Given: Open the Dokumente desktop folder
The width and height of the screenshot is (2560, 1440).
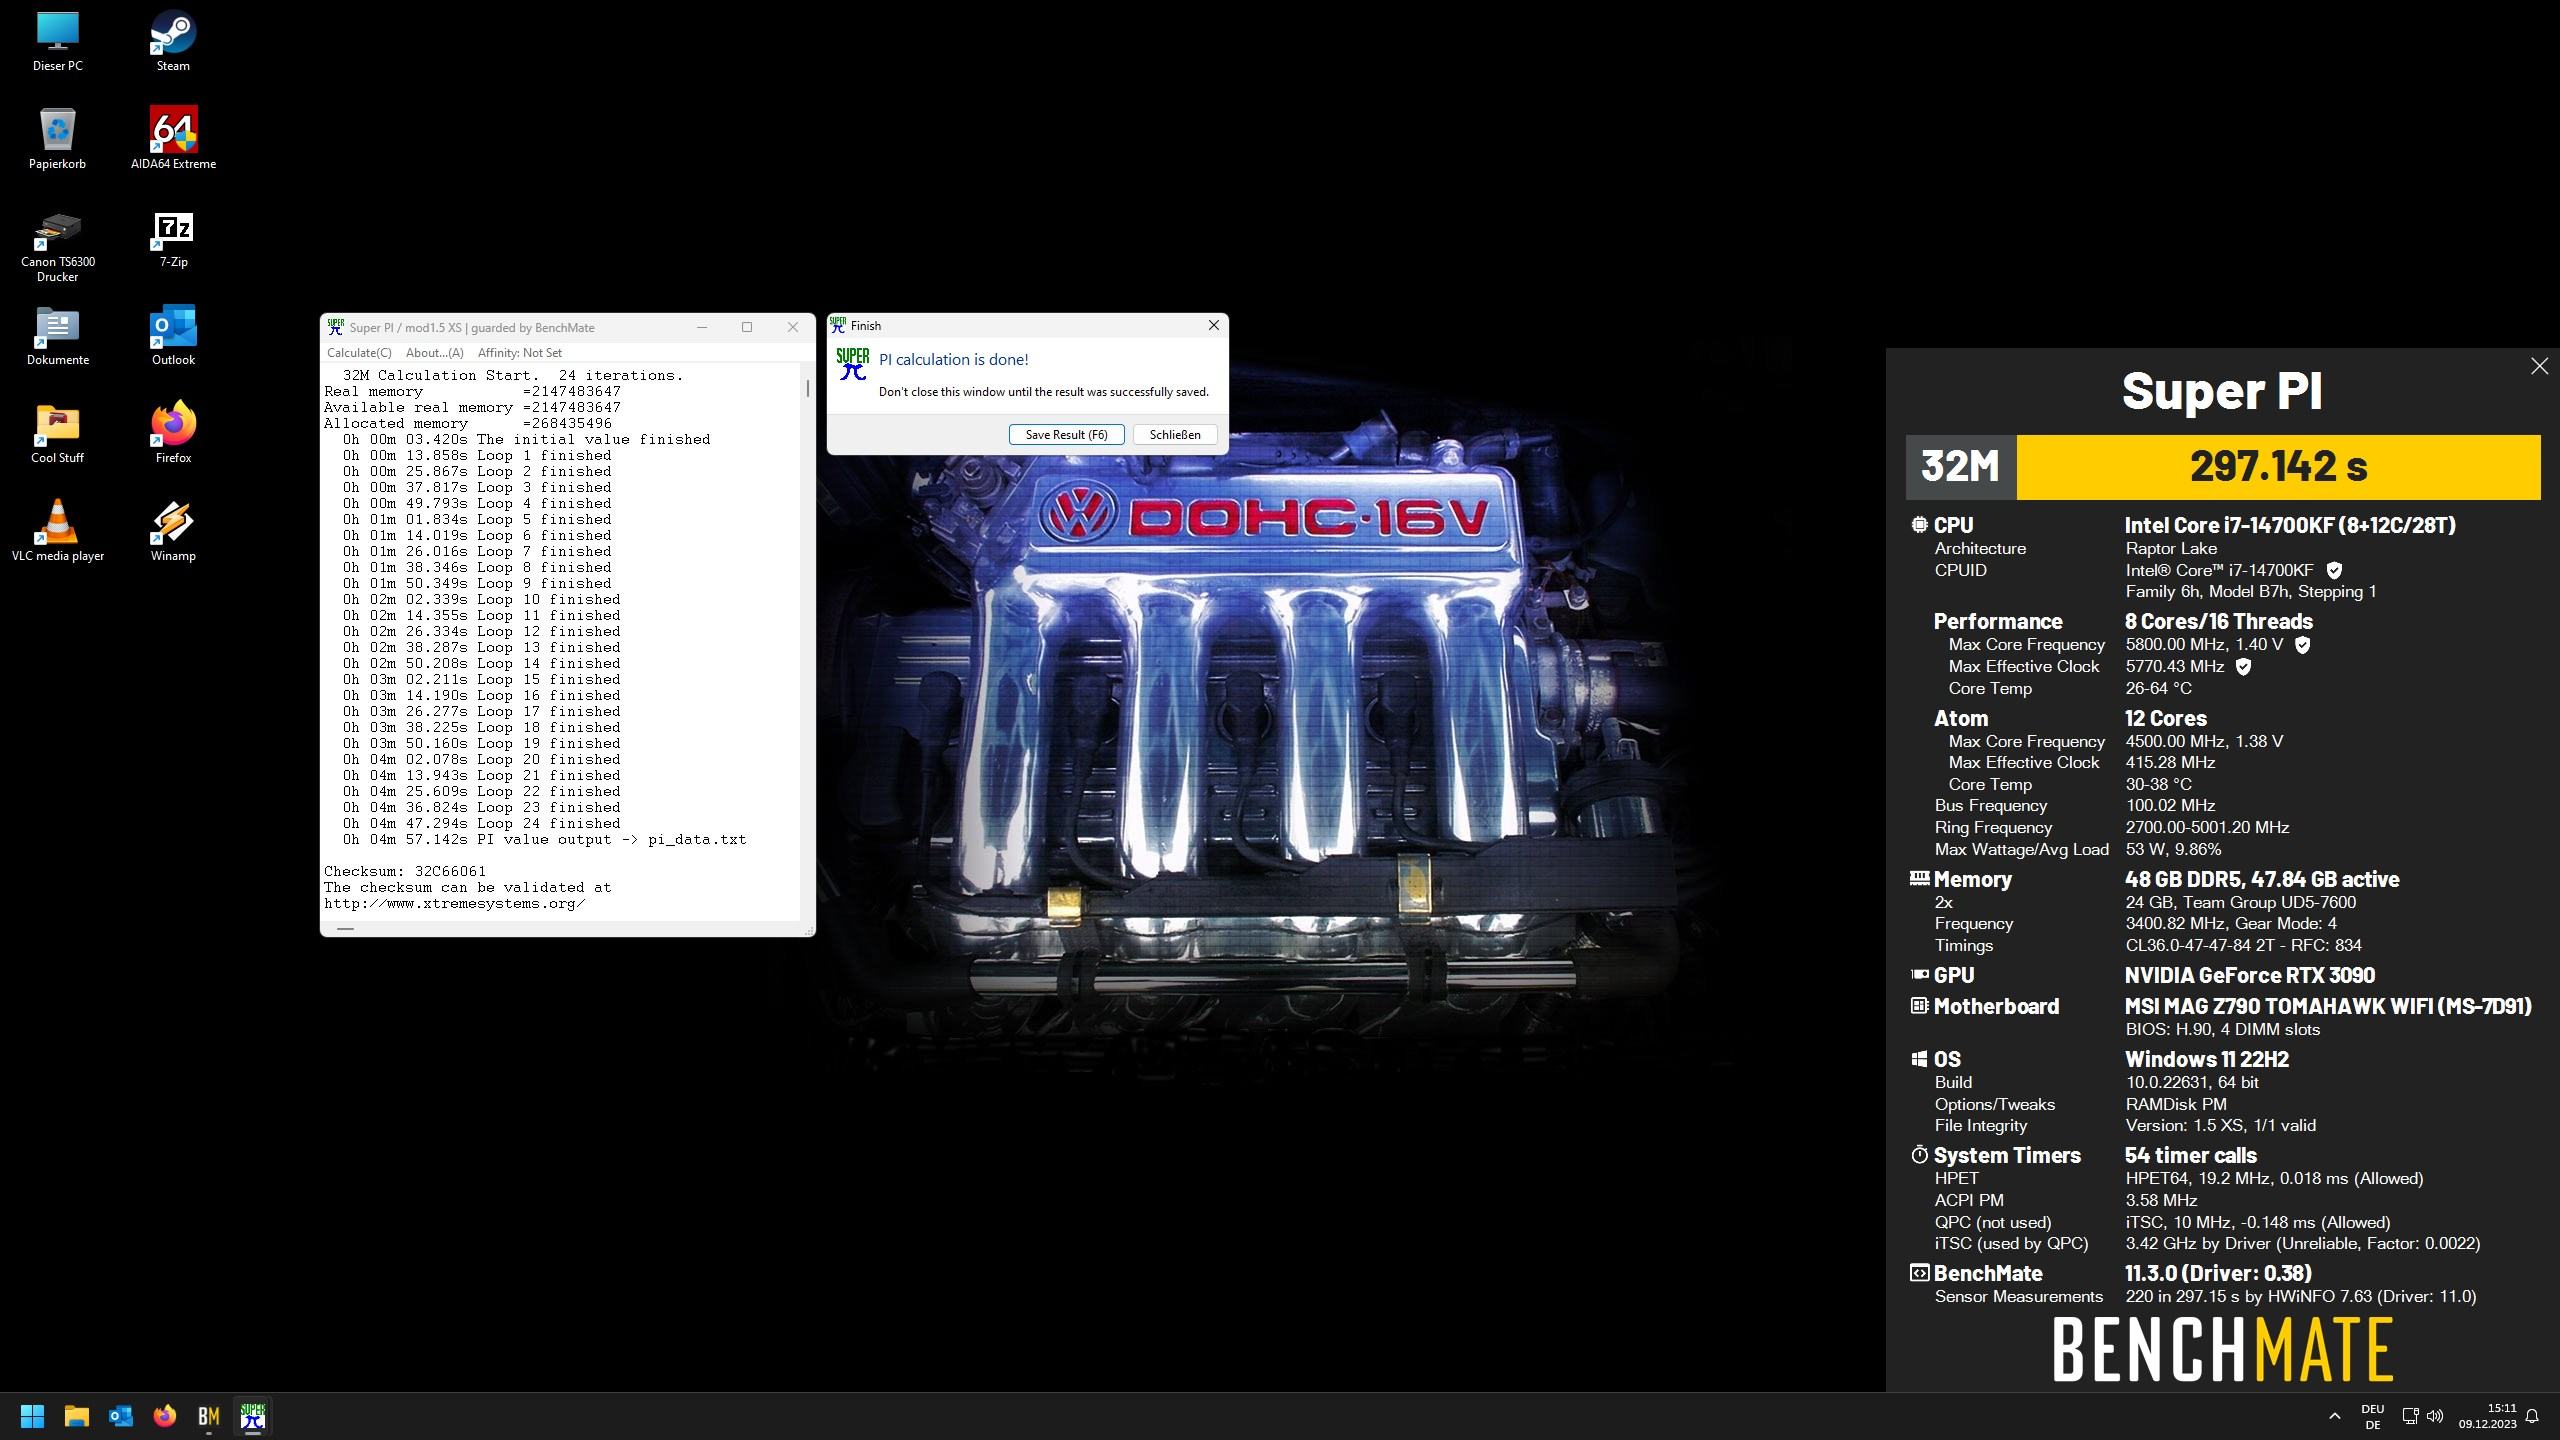Looking at the screenshot, I should pos(57,336).
